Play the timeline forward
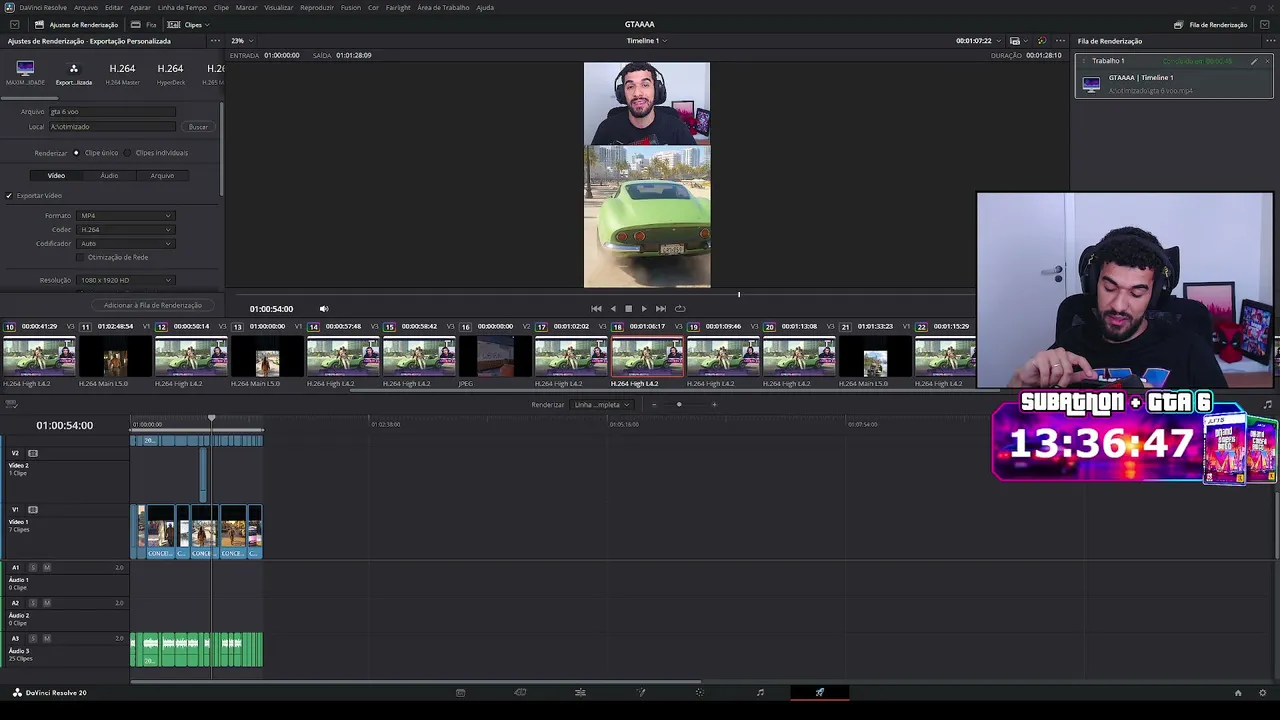Screen dimensions: 1280x720 (x=643, y=309)
